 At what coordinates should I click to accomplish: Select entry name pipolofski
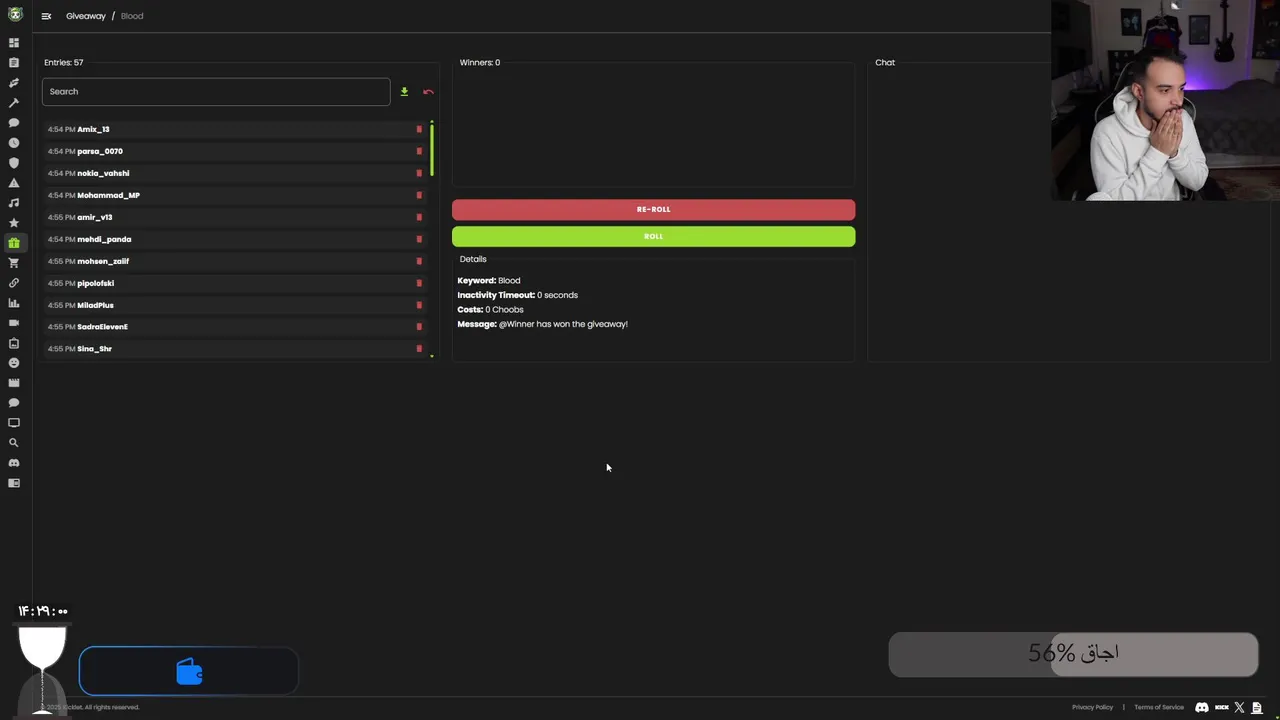click(x=95, y=283)
